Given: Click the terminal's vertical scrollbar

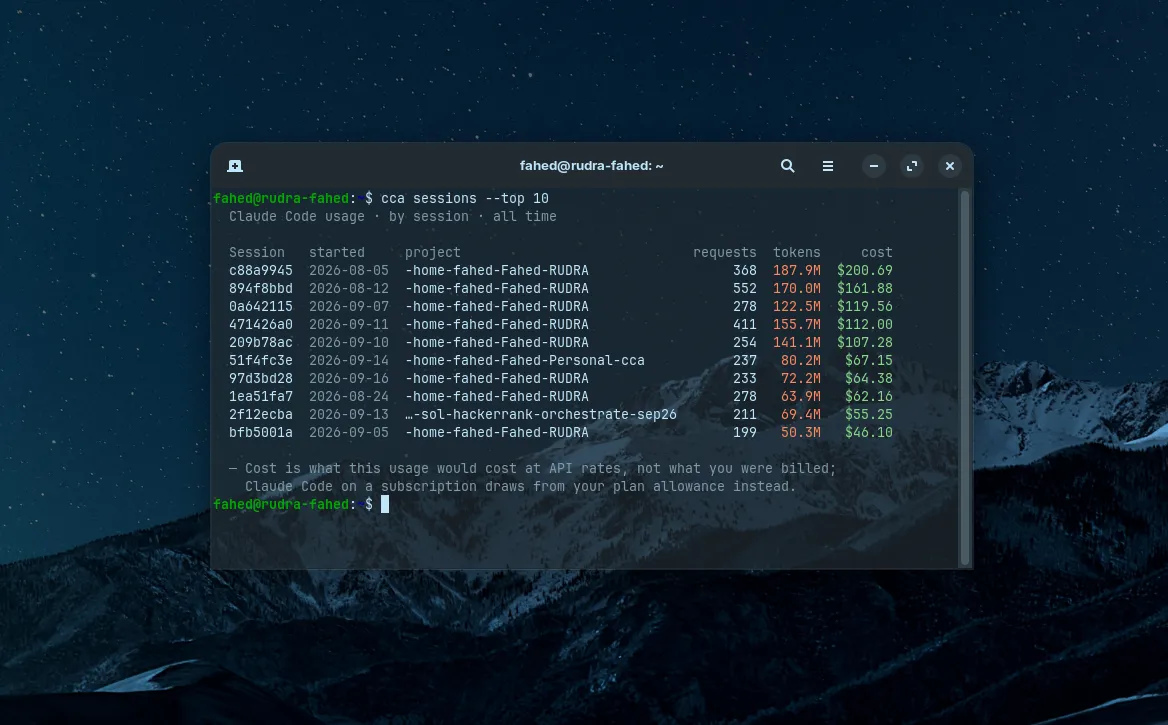Looking at the screenshot, I should tap(965, 377).
